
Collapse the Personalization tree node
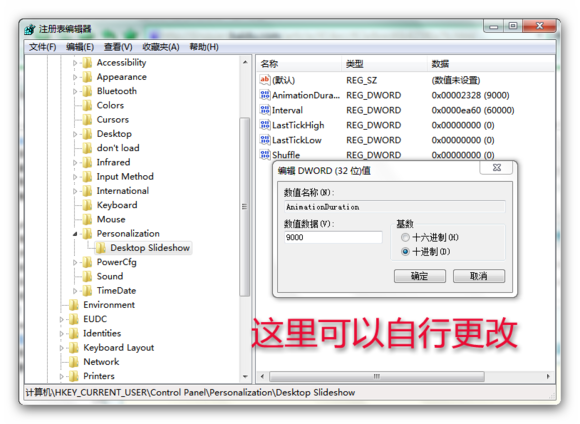(x=75, y=234)
